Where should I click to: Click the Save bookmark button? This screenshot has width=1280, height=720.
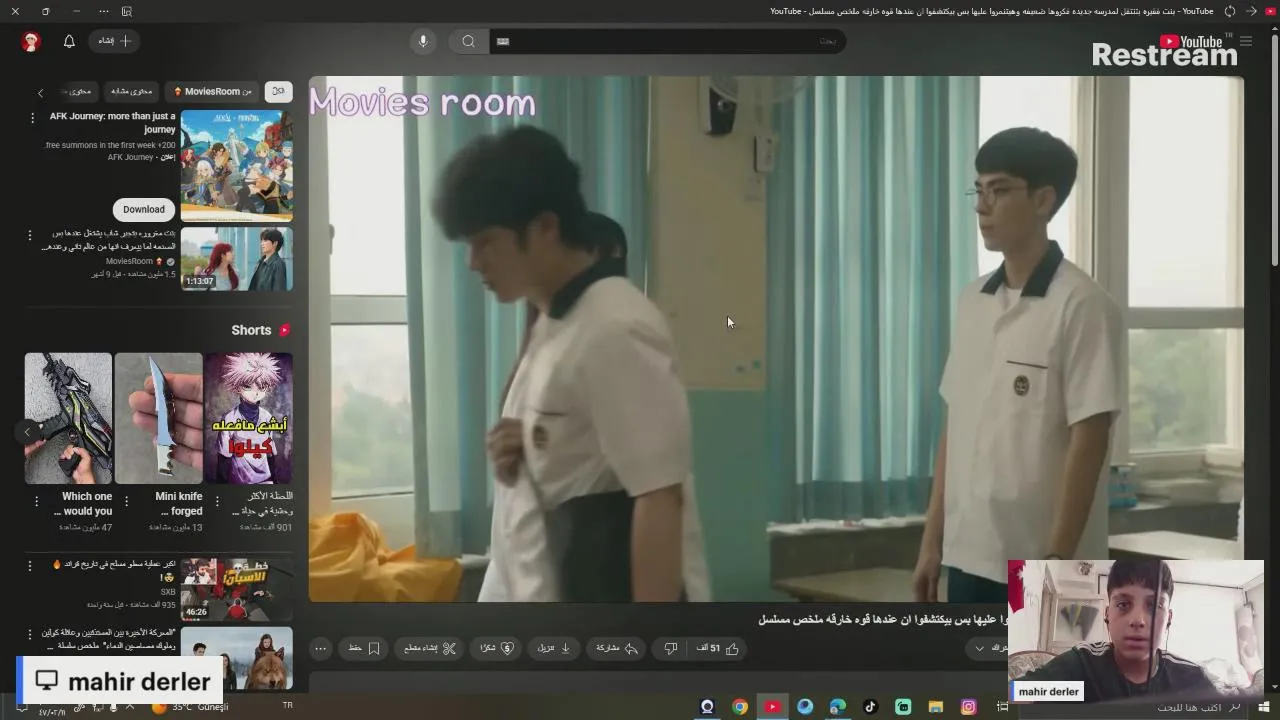(x=364, y=648)
